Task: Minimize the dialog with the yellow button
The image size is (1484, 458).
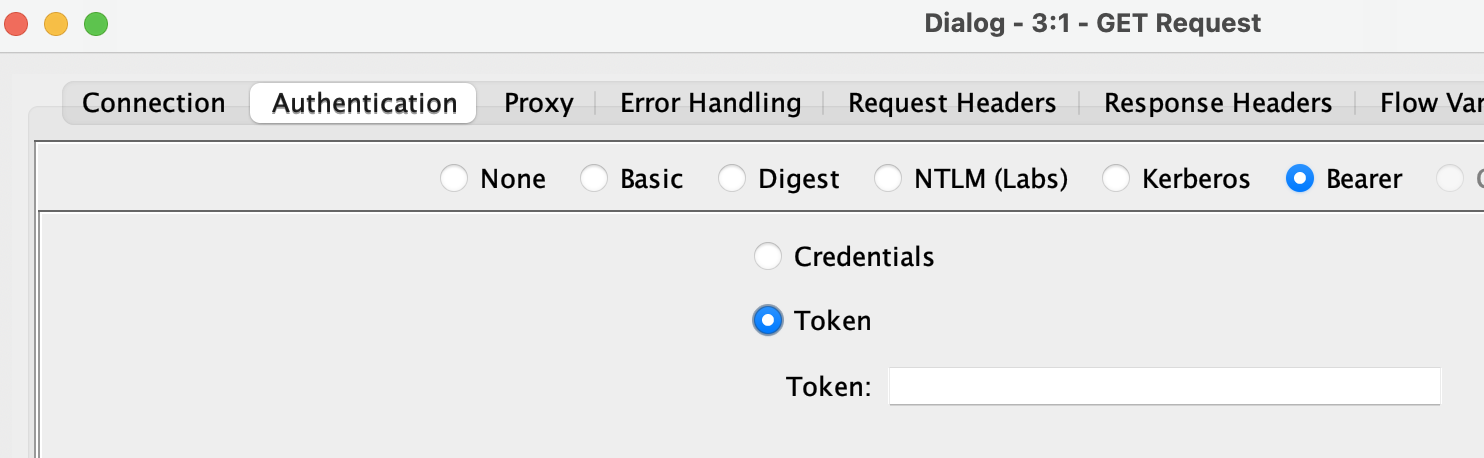Action: click(56, 23)
